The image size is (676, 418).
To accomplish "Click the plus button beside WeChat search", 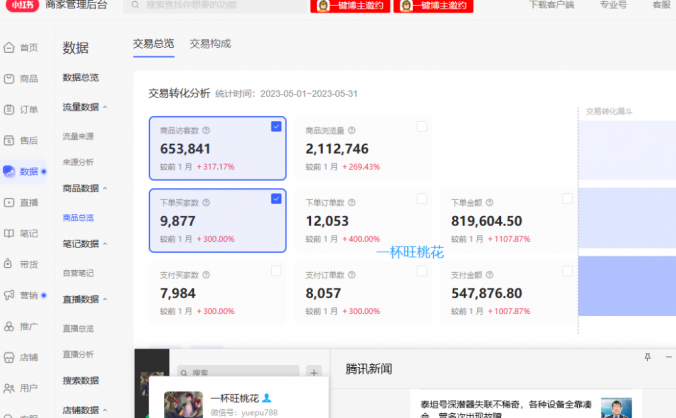I will [x=314, y=372].
